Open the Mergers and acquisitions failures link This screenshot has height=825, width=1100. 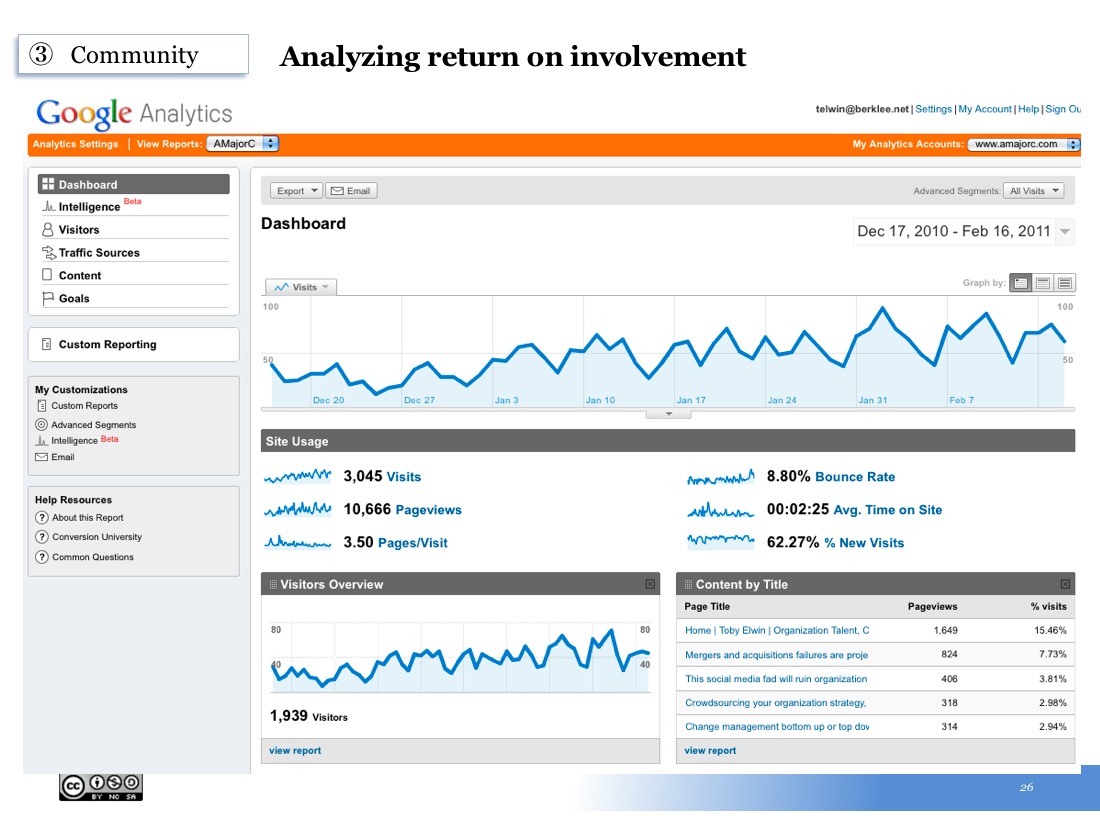point(776,655)
